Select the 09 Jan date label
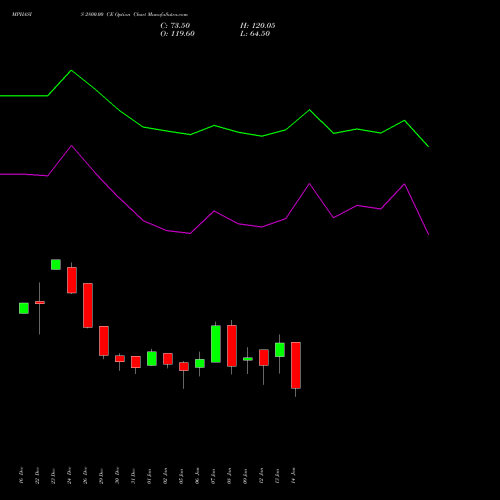This screenshot has width=500, height=500. pyautogui.click(x=245, y=476)
